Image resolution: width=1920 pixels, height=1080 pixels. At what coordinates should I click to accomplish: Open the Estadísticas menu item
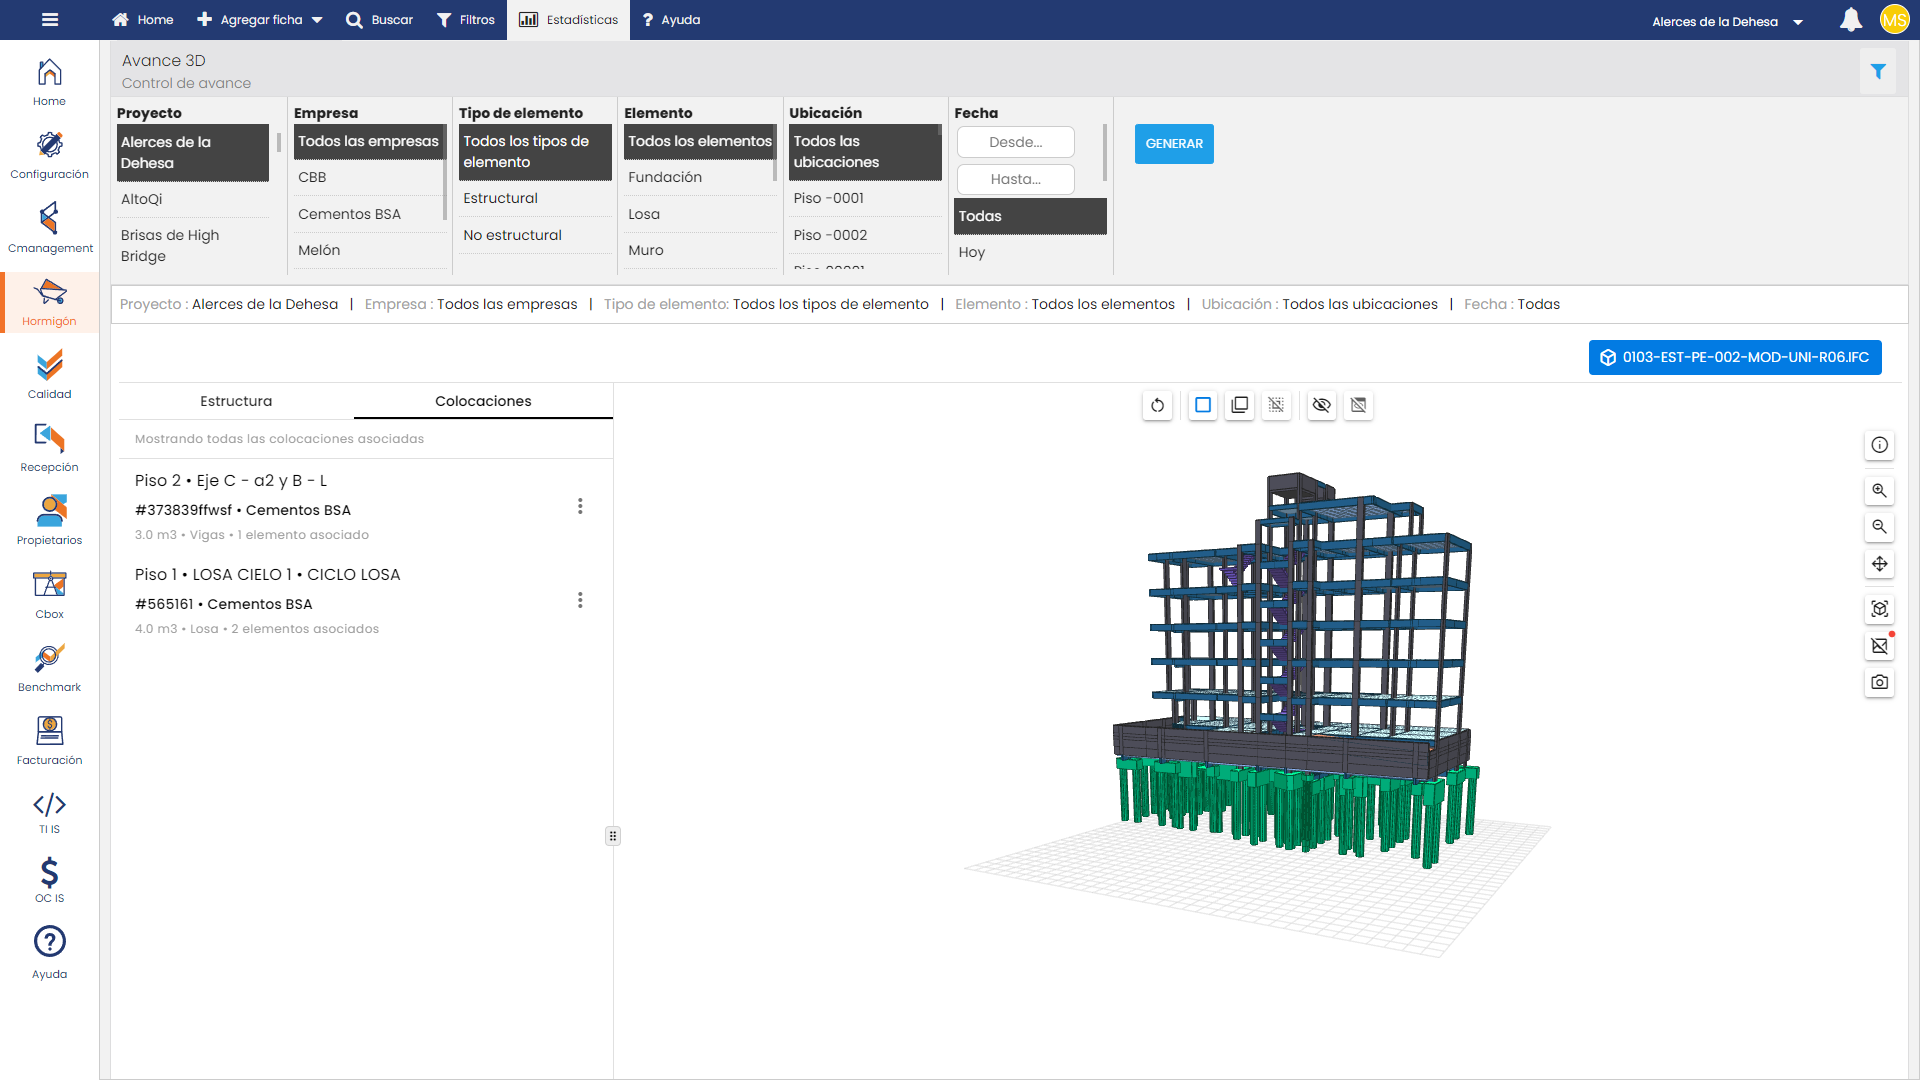pyautogui.click(x=568, y=20)
